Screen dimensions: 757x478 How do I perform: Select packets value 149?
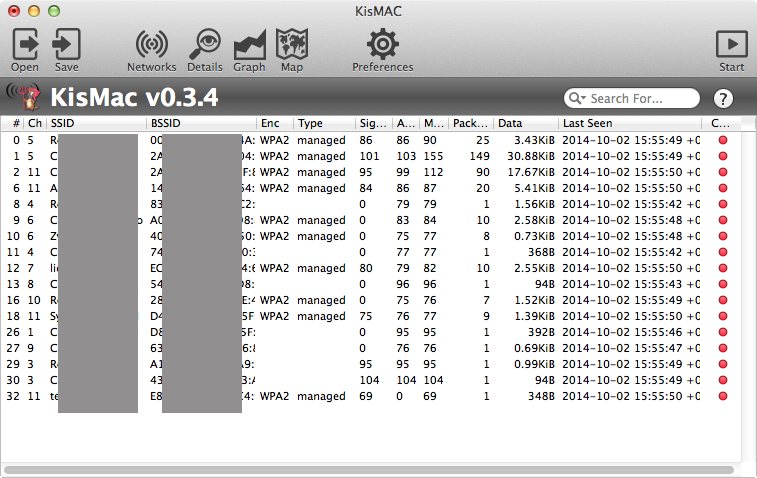coord(479,156)
